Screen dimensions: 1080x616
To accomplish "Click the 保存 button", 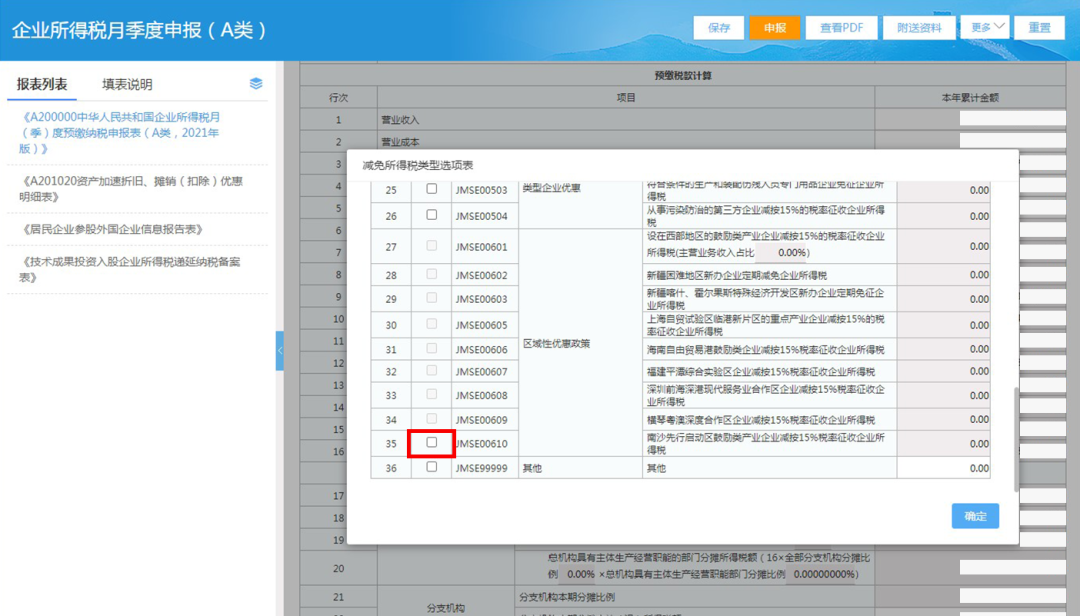I will pyautogui.click(x=718, y=28).
